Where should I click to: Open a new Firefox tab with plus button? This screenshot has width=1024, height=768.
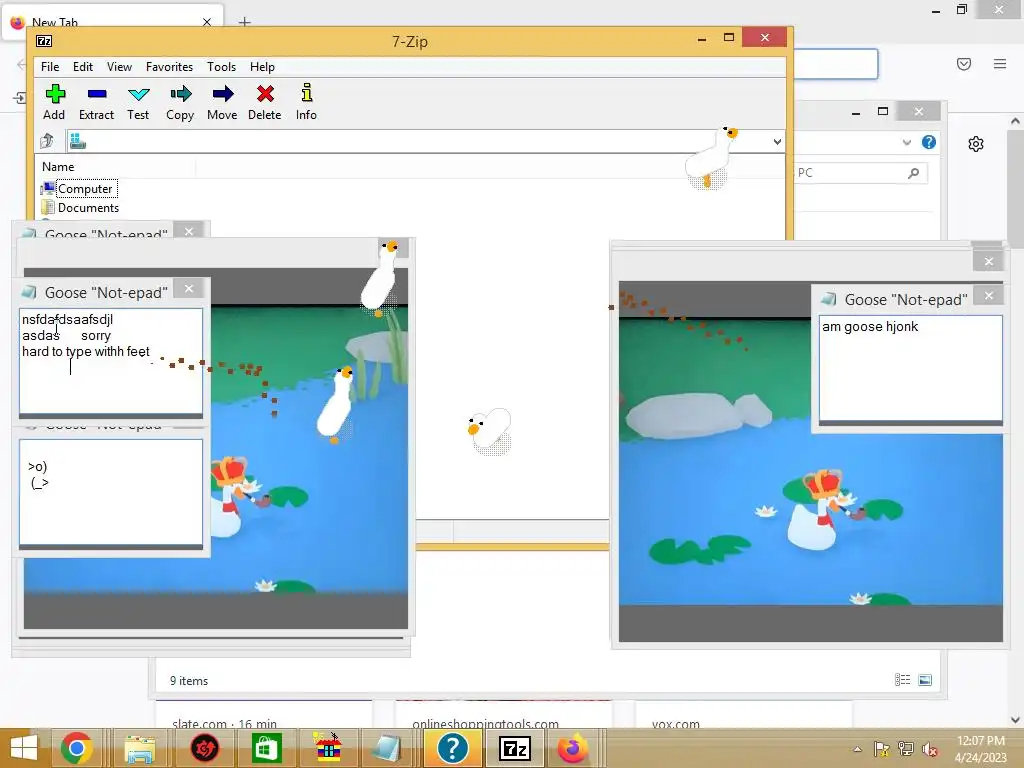click(x=244, y=22)
